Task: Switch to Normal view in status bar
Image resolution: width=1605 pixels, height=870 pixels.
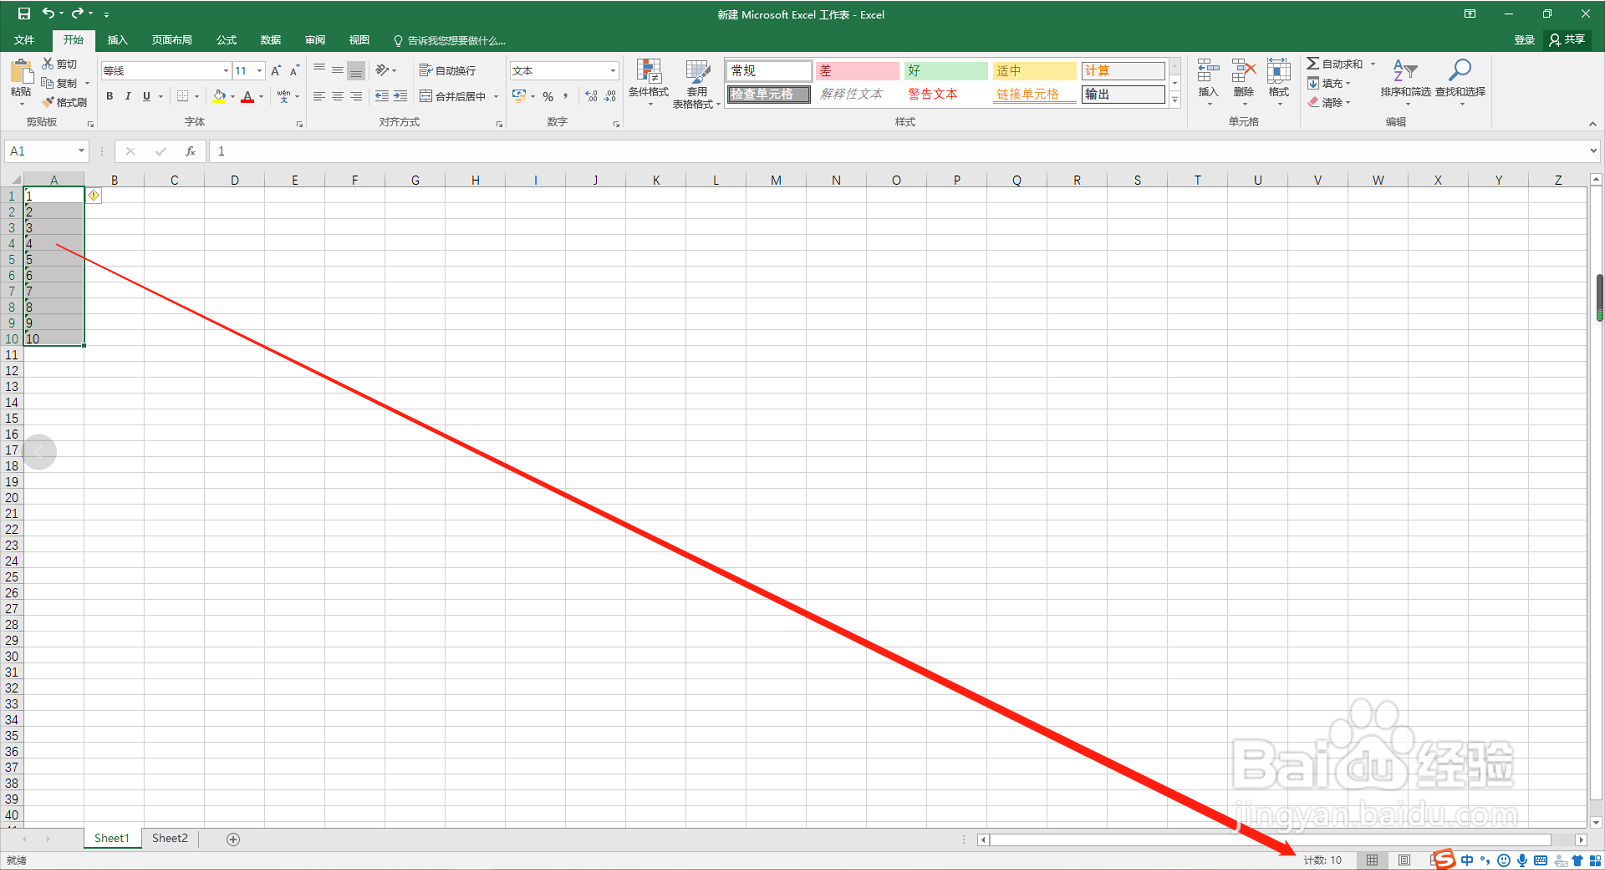Action: click(1372, 860)
